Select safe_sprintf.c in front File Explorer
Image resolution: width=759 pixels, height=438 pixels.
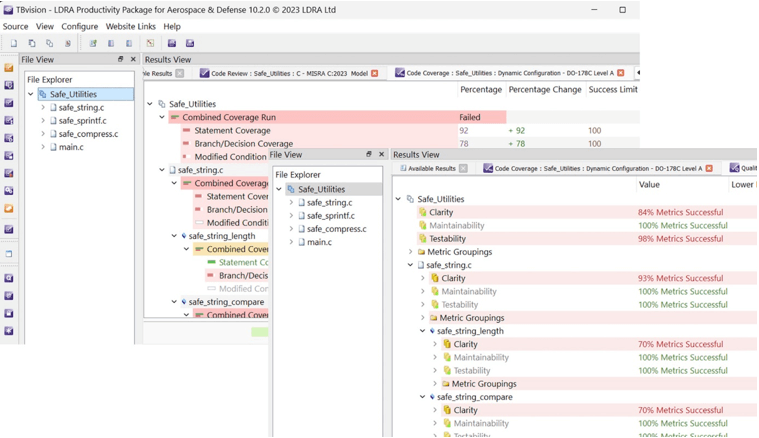[331, 215]
